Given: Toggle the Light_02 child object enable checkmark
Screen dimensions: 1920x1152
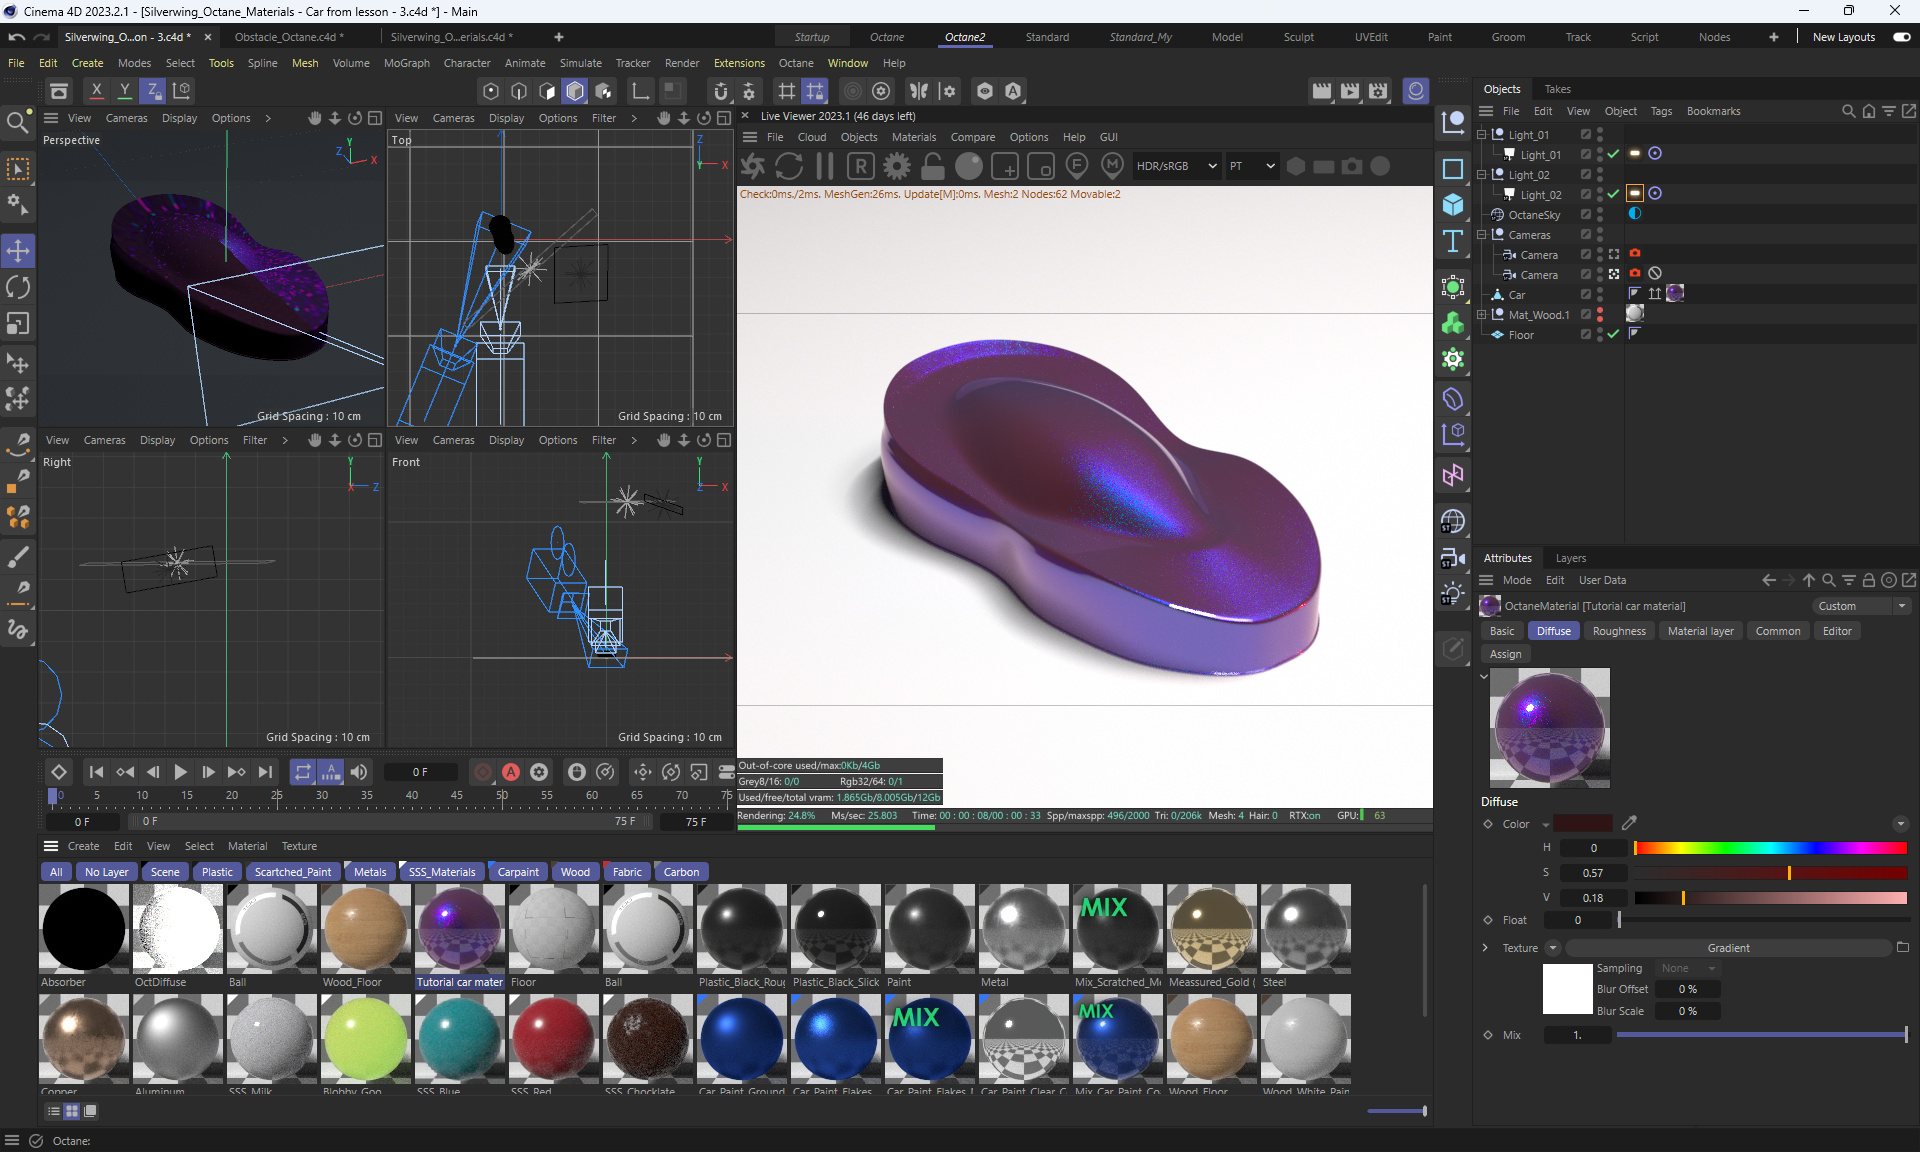Looking at the screenshot, I should 1613,194.
